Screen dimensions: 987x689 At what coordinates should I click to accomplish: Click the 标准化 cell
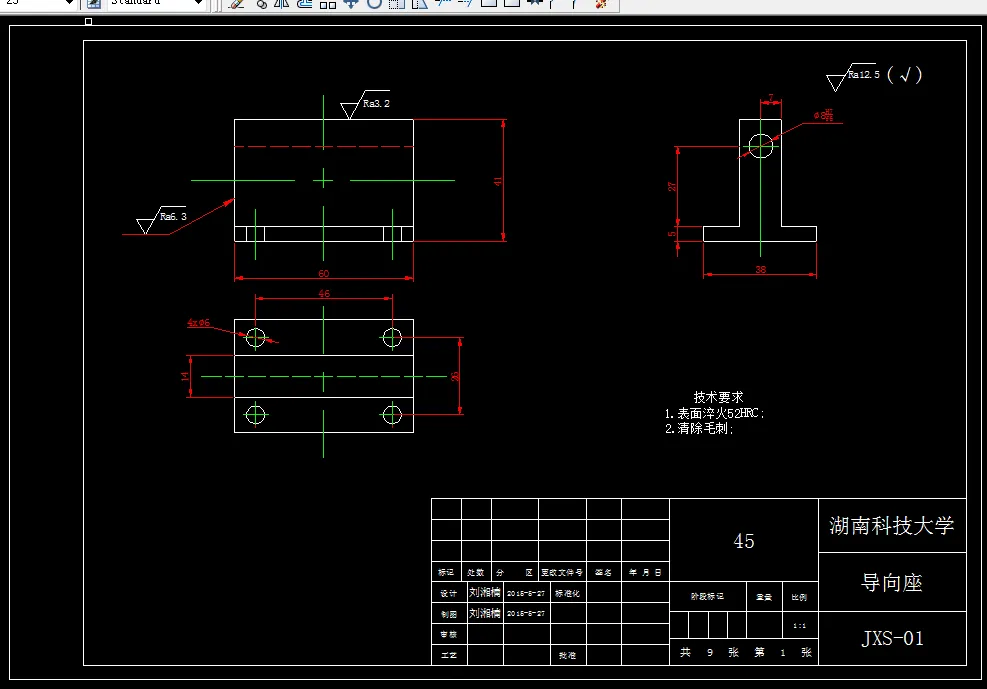pyautogui.click(x=567, y=593)
